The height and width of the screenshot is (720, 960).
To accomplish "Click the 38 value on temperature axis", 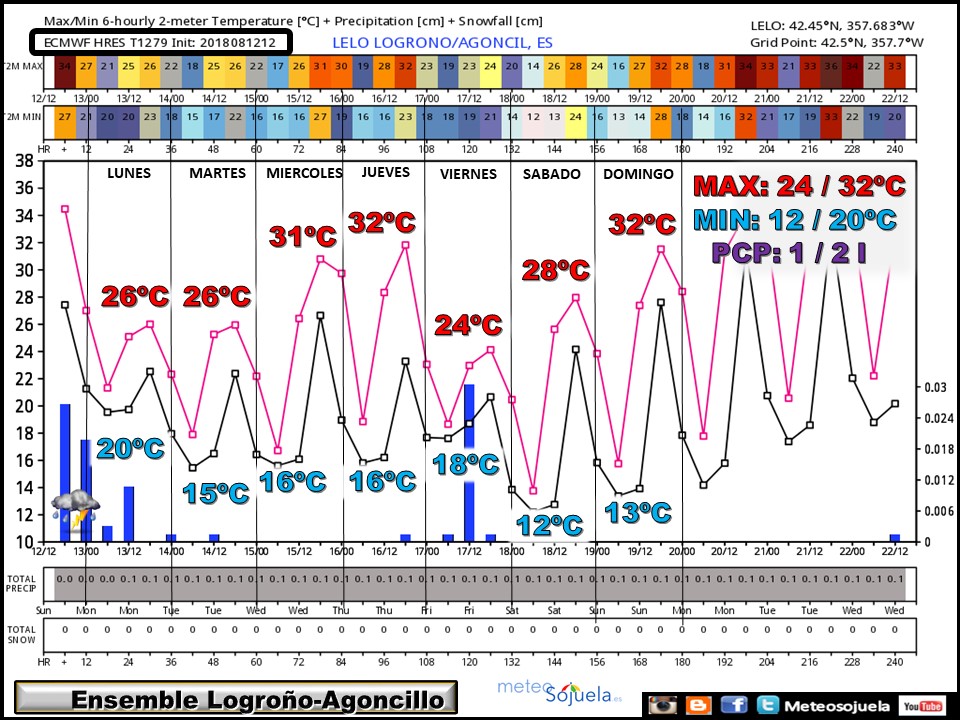I will (x=24, y=161).
